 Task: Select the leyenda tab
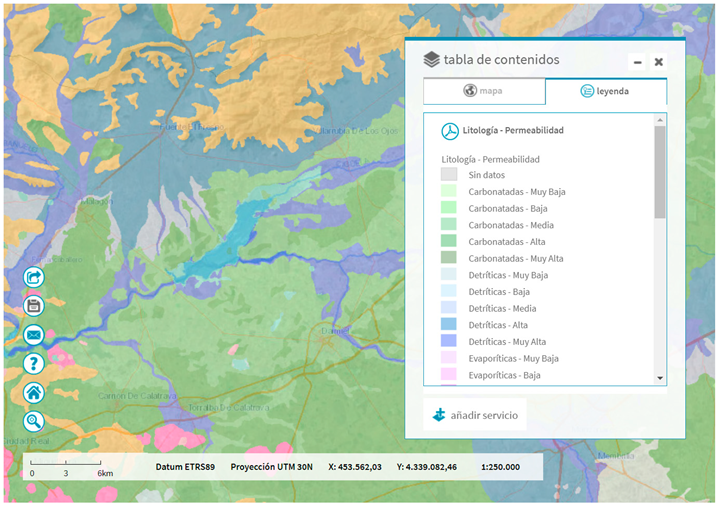pos(606,91)
